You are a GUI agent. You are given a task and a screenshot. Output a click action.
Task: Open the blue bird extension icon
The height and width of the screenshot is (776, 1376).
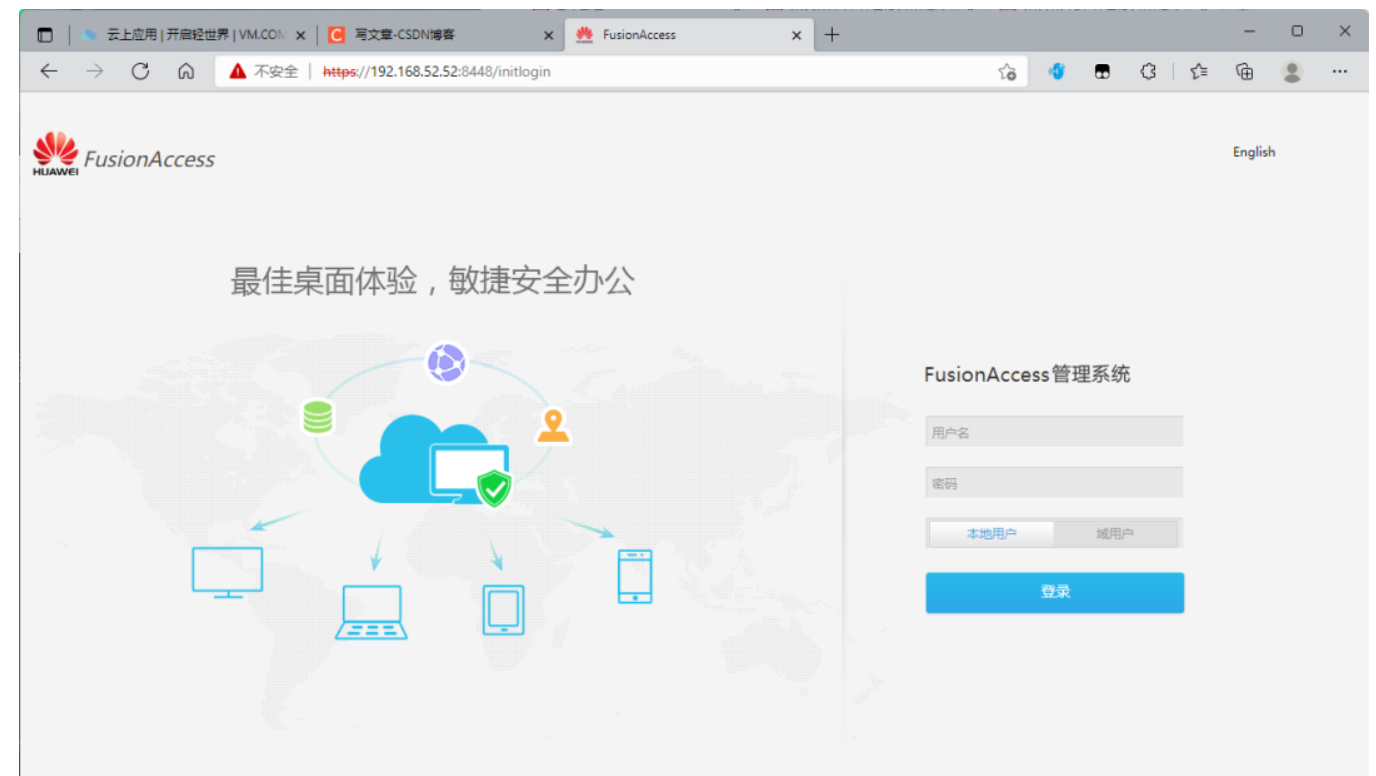[1057, 71]
